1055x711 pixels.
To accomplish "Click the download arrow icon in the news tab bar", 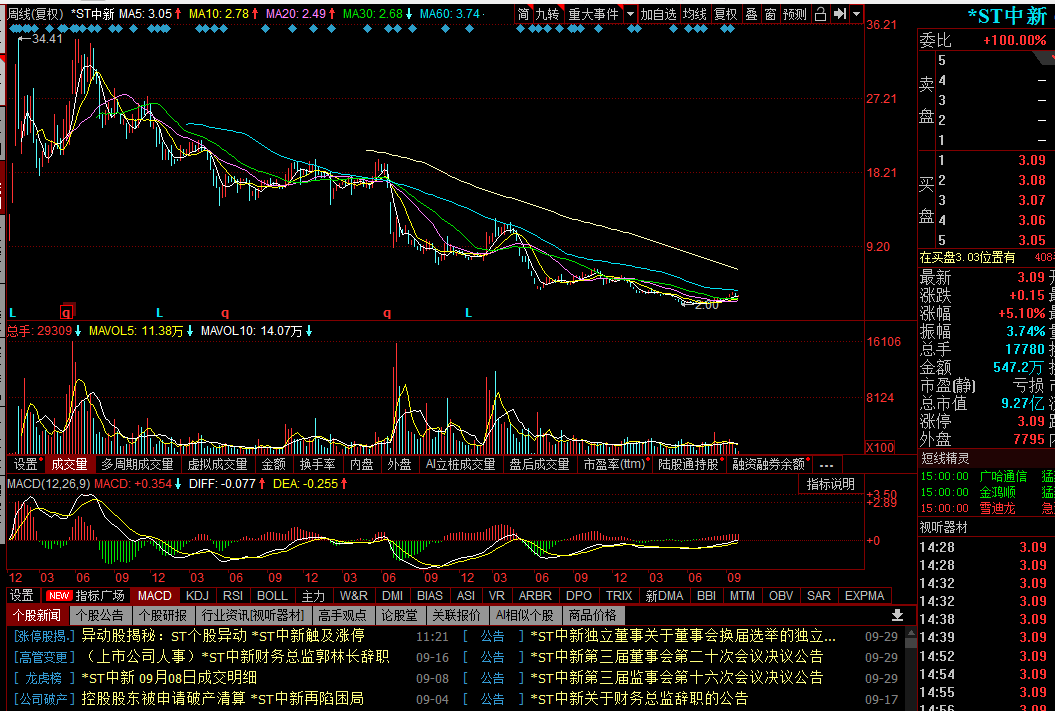I will [897, 615].
